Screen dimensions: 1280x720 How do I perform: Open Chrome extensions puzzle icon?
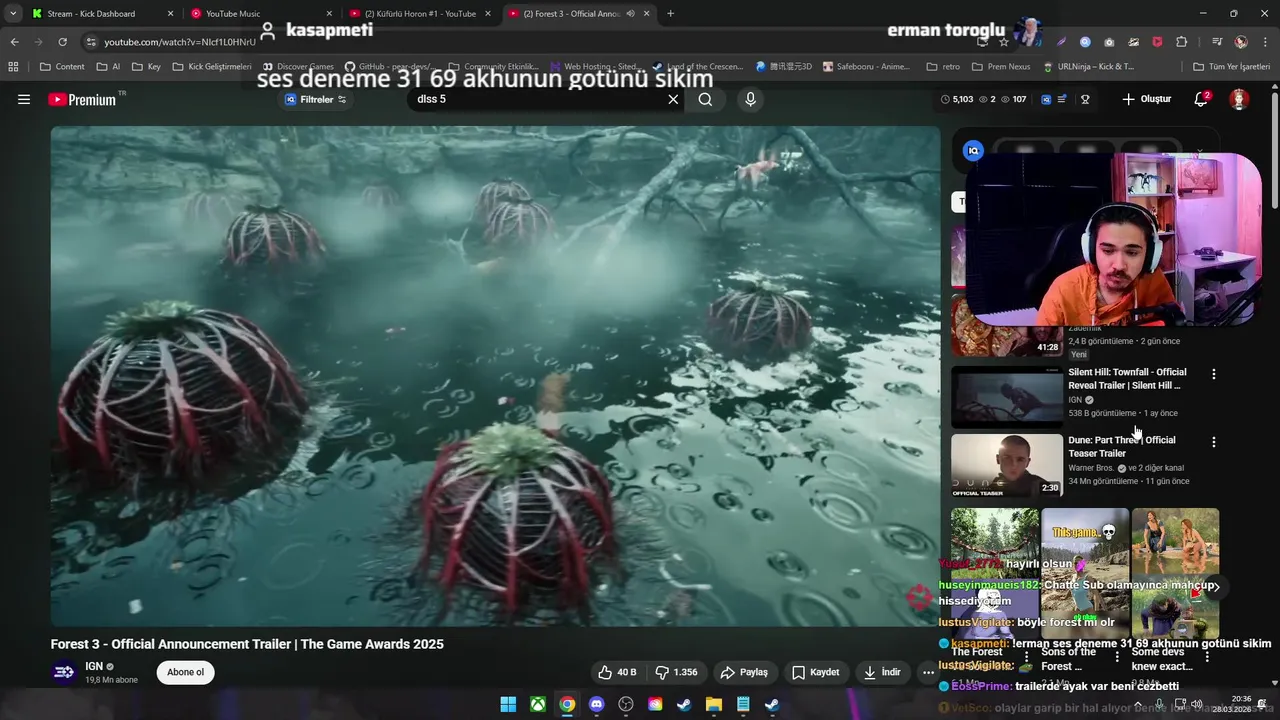[1181, 42]
